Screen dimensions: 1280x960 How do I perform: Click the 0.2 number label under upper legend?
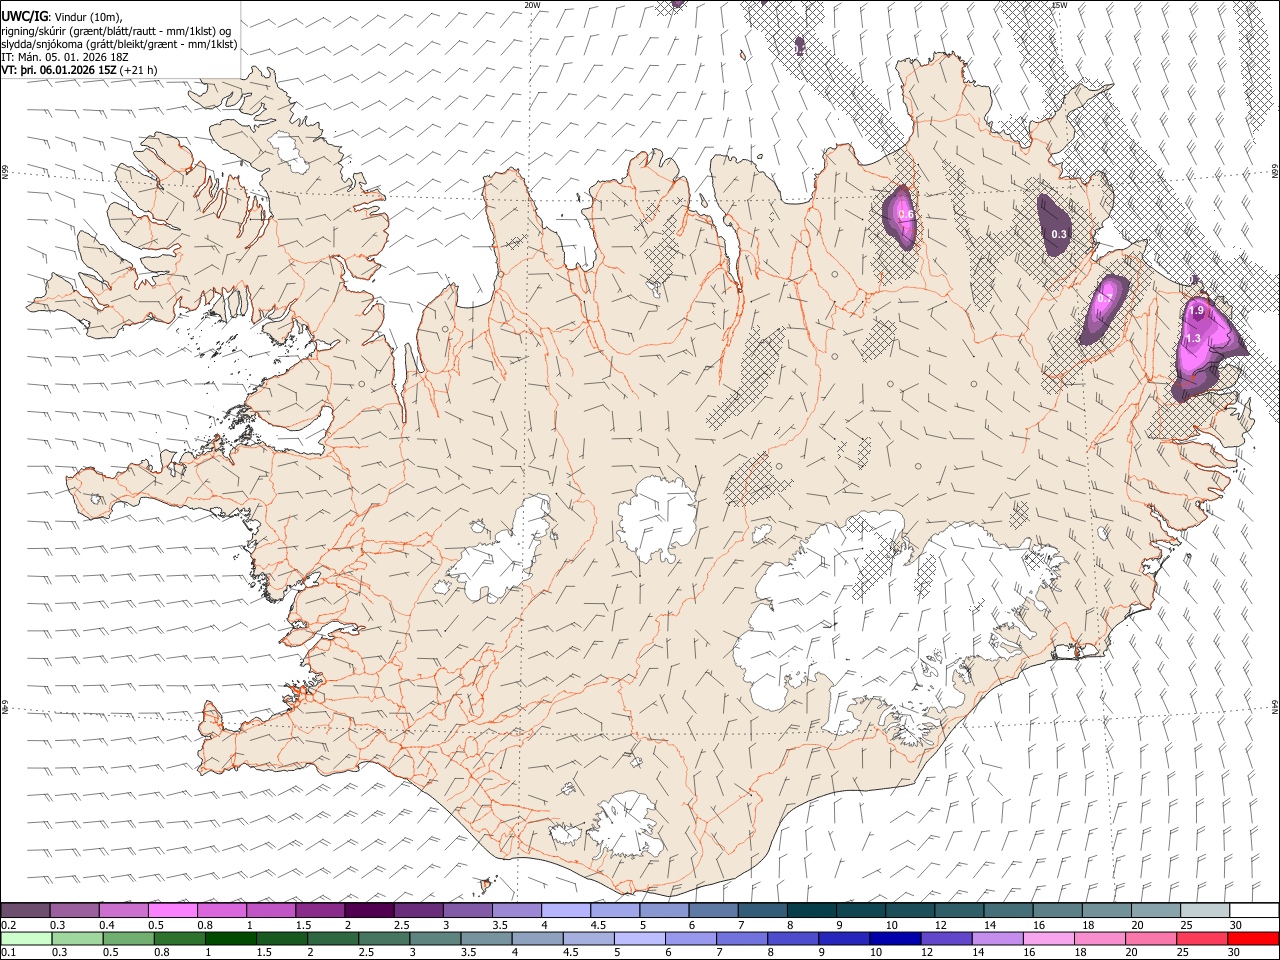click(8, 925)
